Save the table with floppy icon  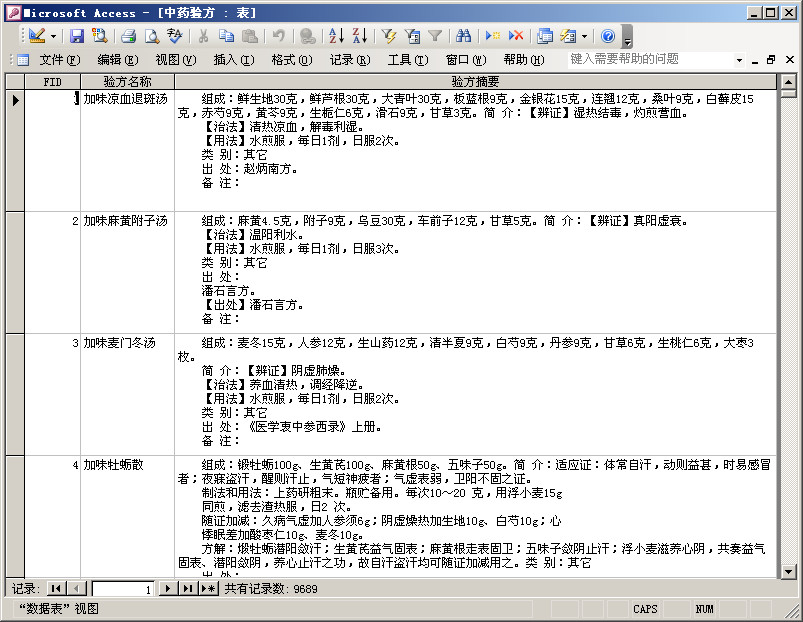77,35
